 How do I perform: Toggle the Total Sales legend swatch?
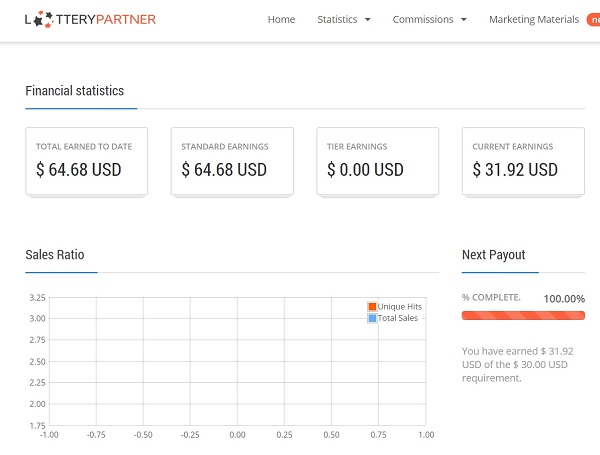tap(372, 318)
